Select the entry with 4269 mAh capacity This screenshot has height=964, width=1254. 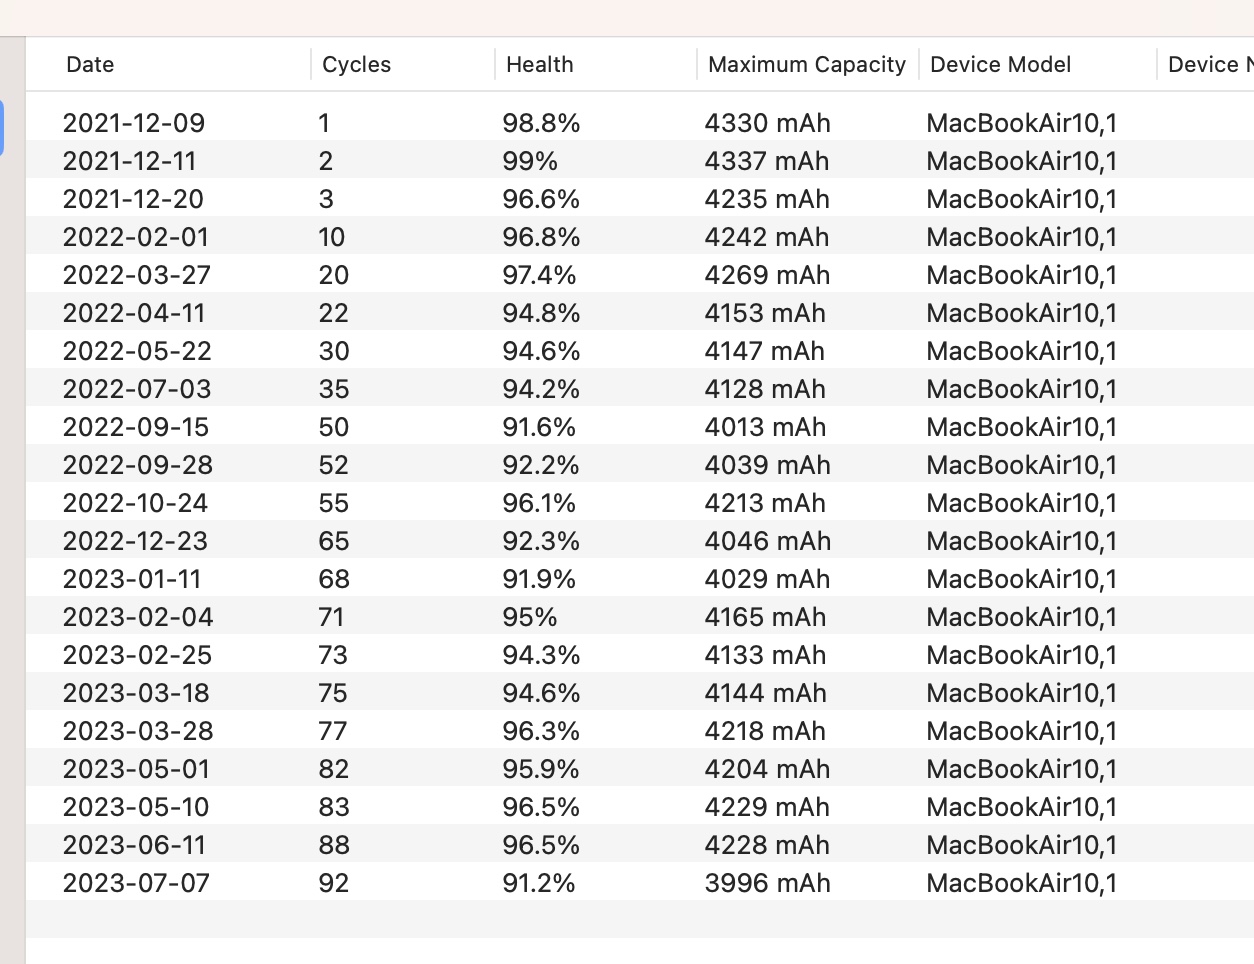point(767,275)
